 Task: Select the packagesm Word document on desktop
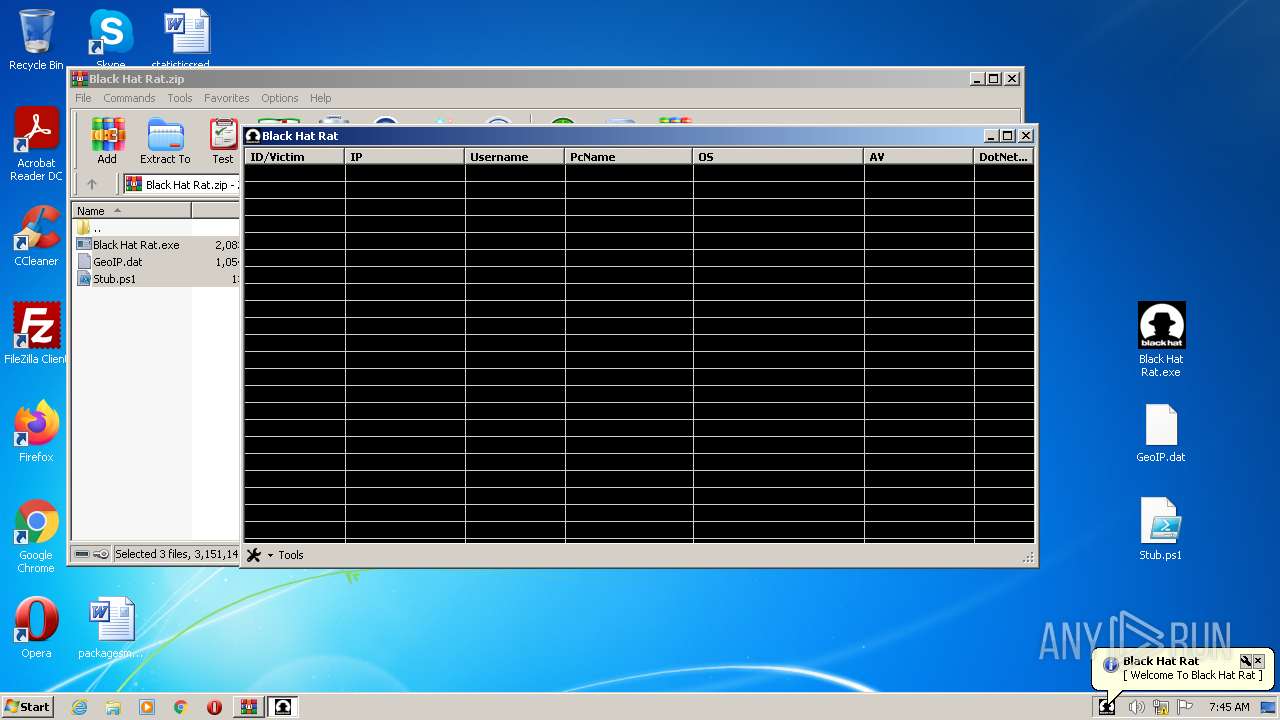coord(111,628)
